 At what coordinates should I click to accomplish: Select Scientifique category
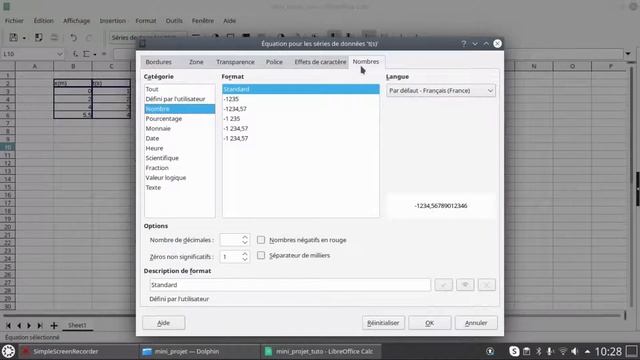(180, 158)
